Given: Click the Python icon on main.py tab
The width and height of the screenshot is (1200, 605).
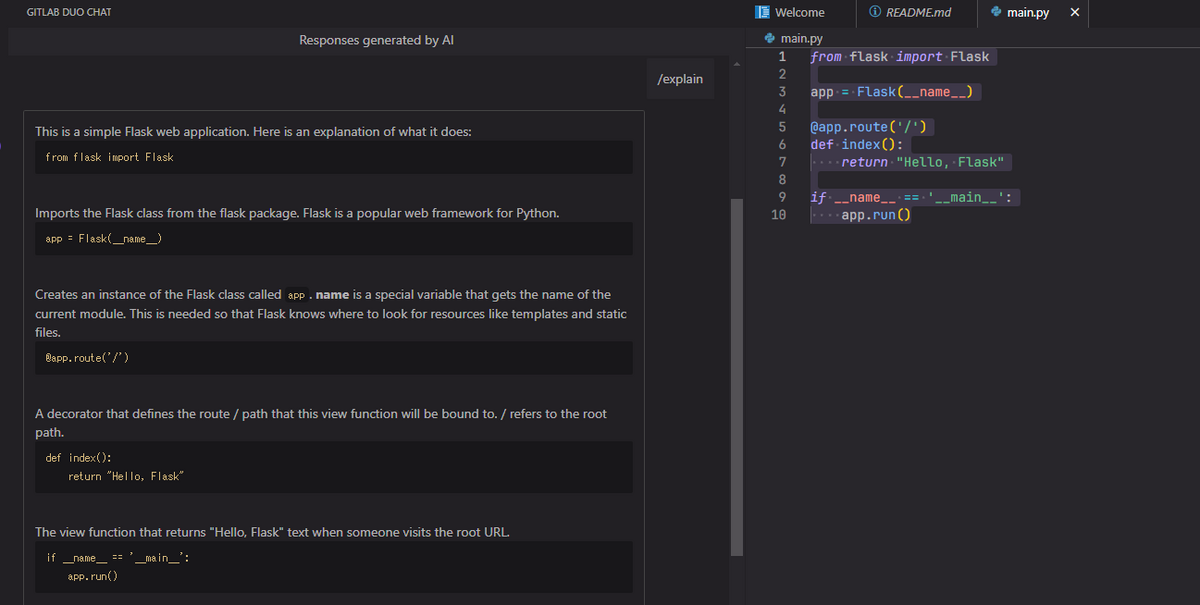Looking at the screenshot, I should (x=997, y=12).
